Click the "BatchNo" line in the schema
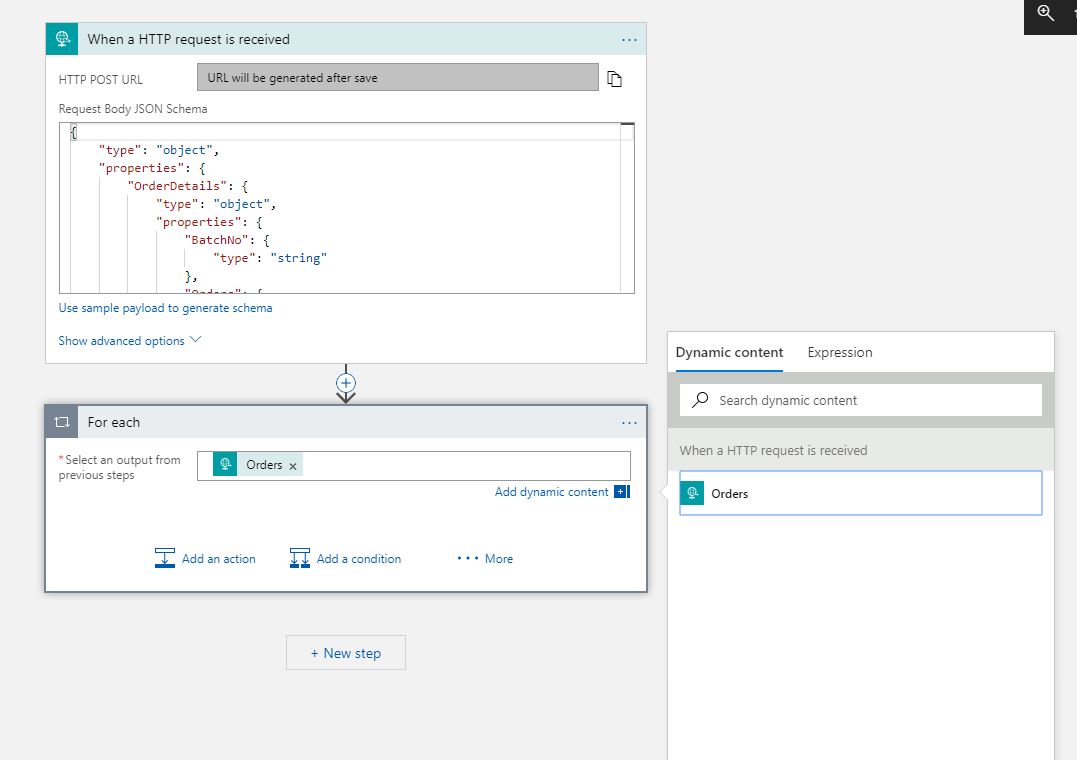Screen dimensions: 1077x760 coord(227,240)
